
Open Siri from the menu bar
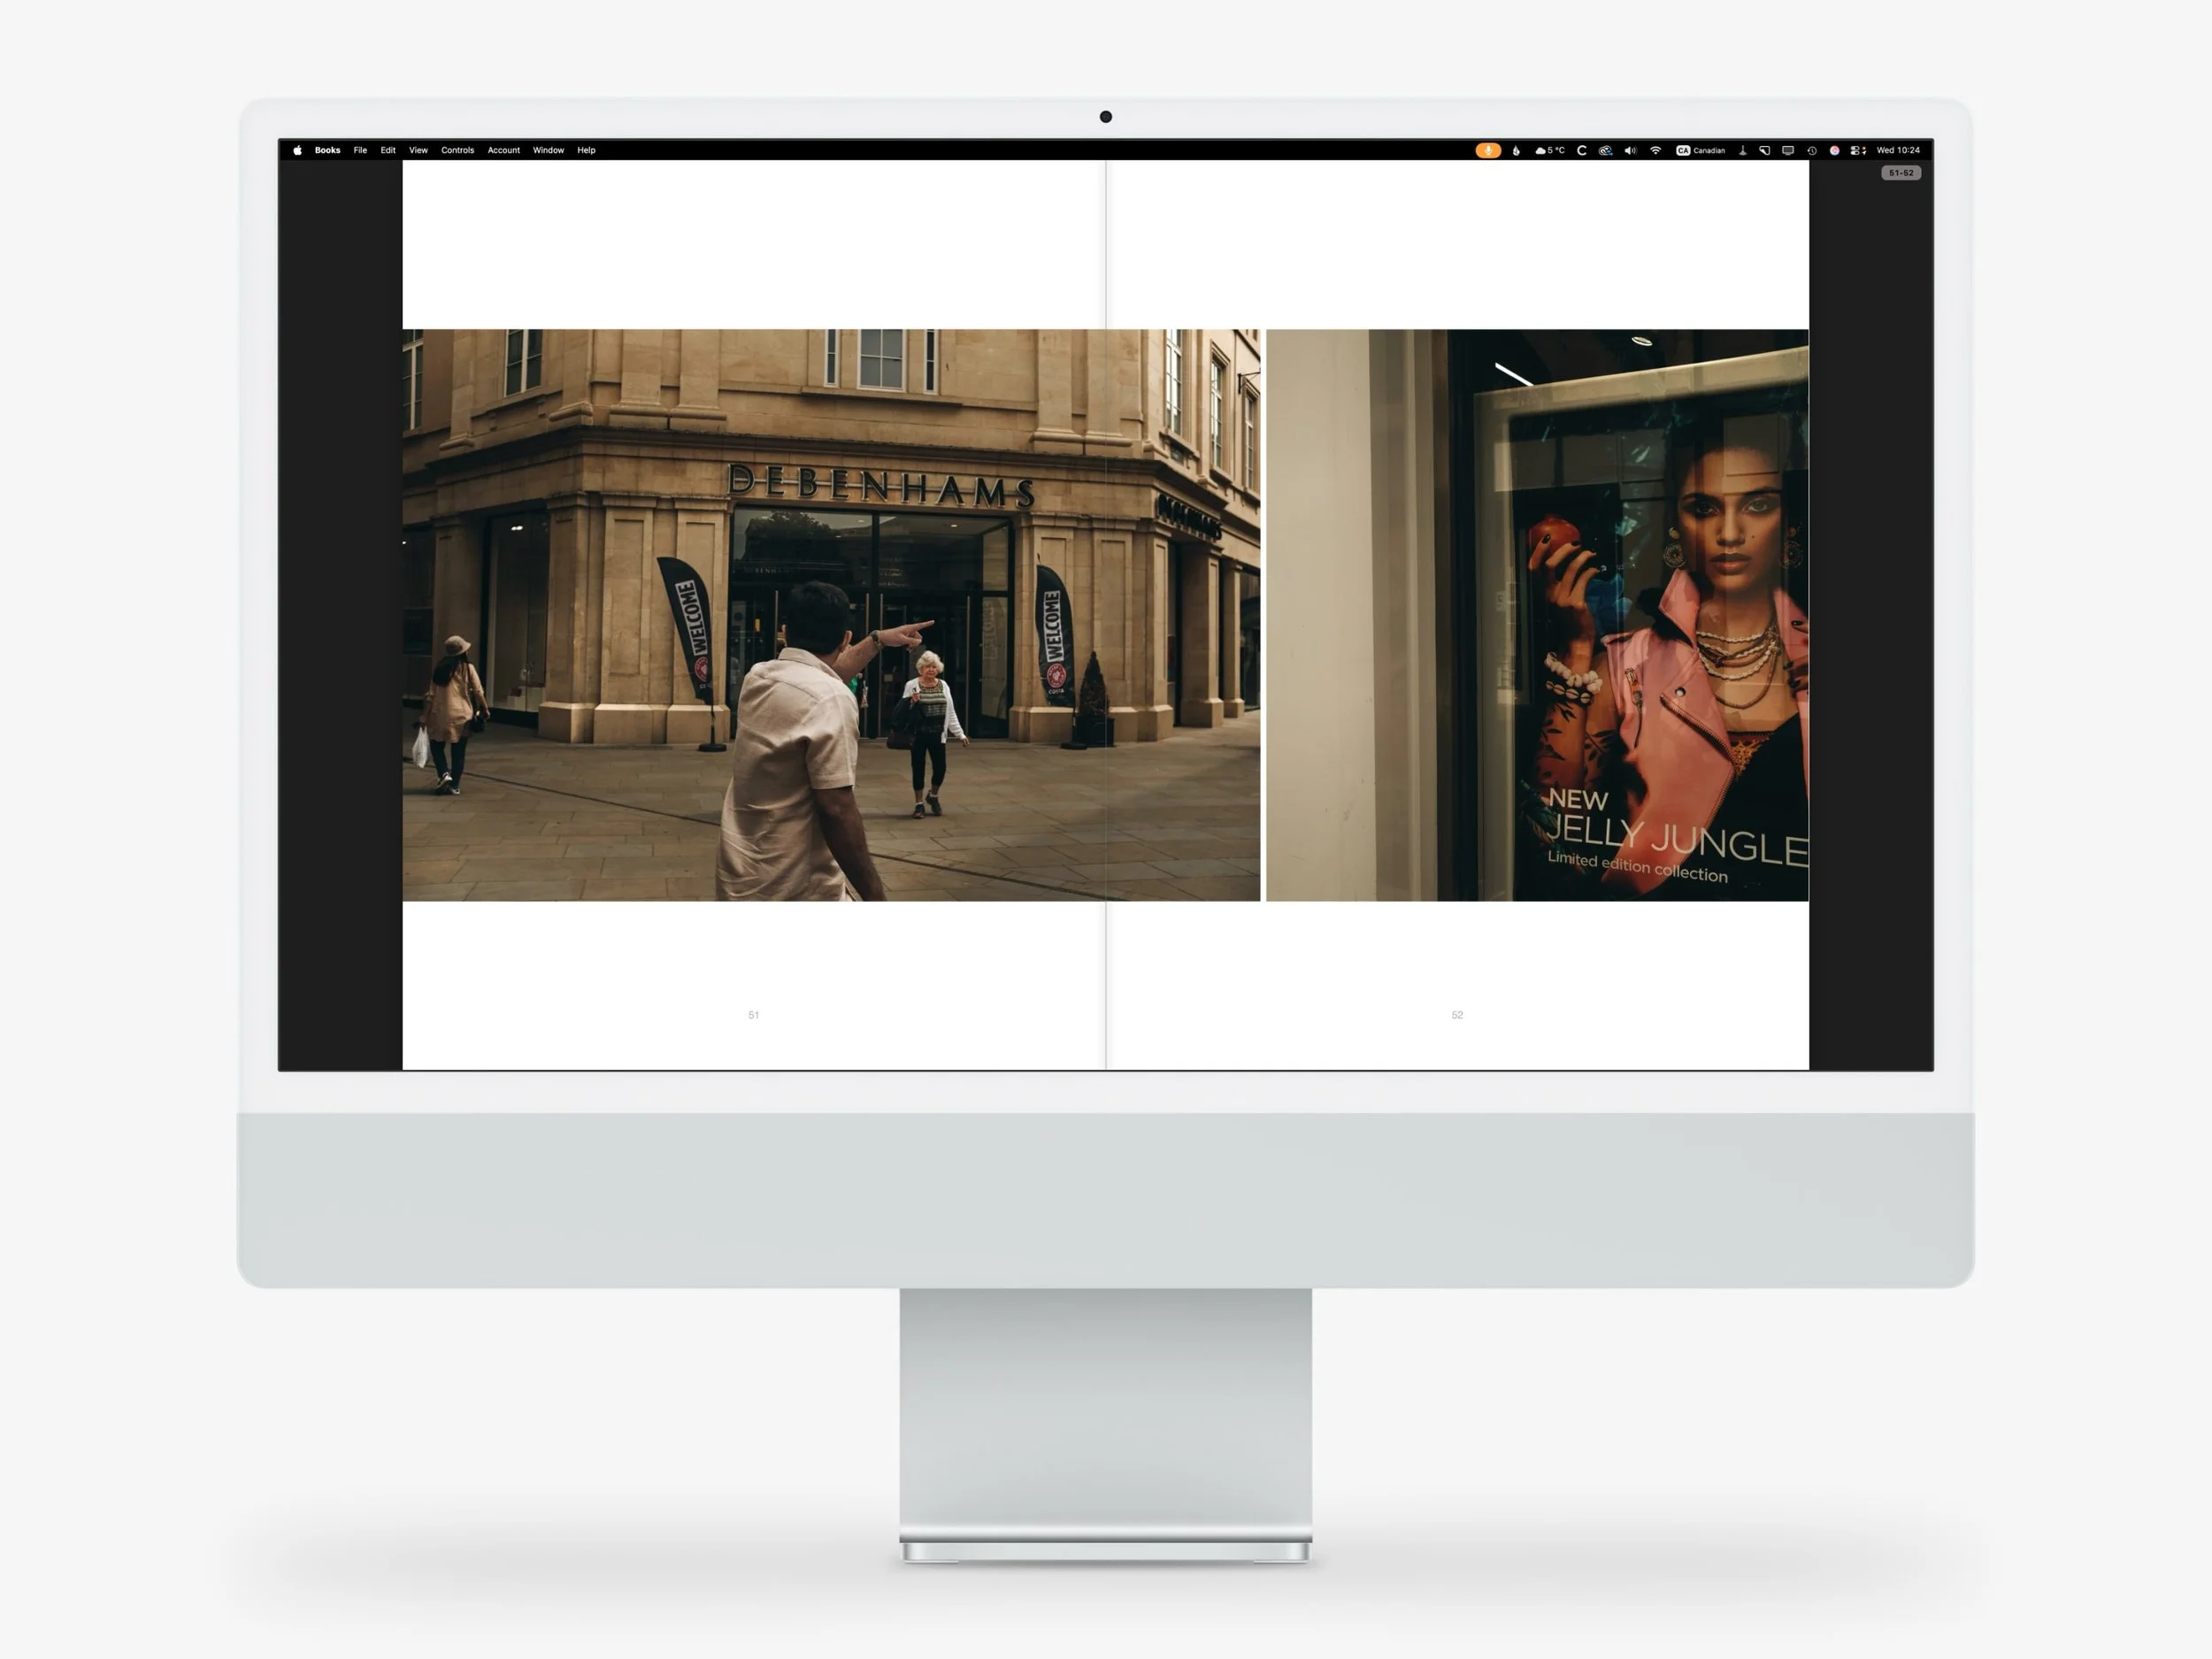point(1834,150)
